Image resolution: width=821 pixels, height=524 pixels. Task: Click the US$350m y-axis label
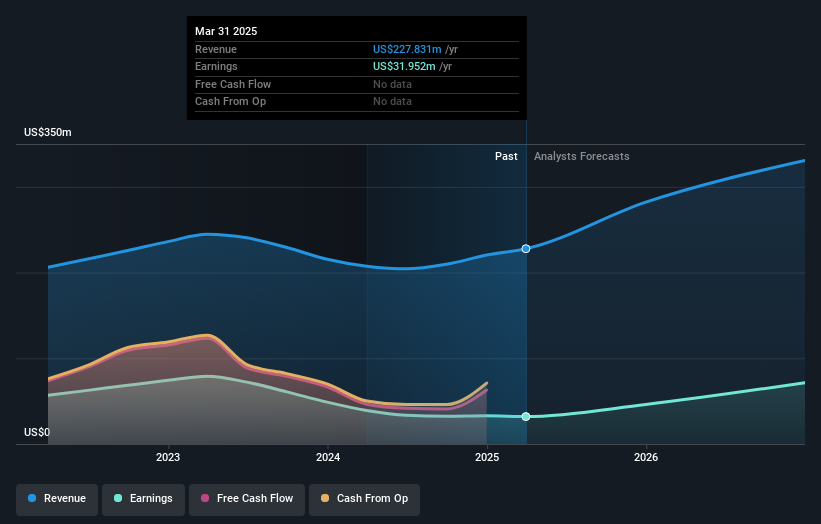click(48, 132)
